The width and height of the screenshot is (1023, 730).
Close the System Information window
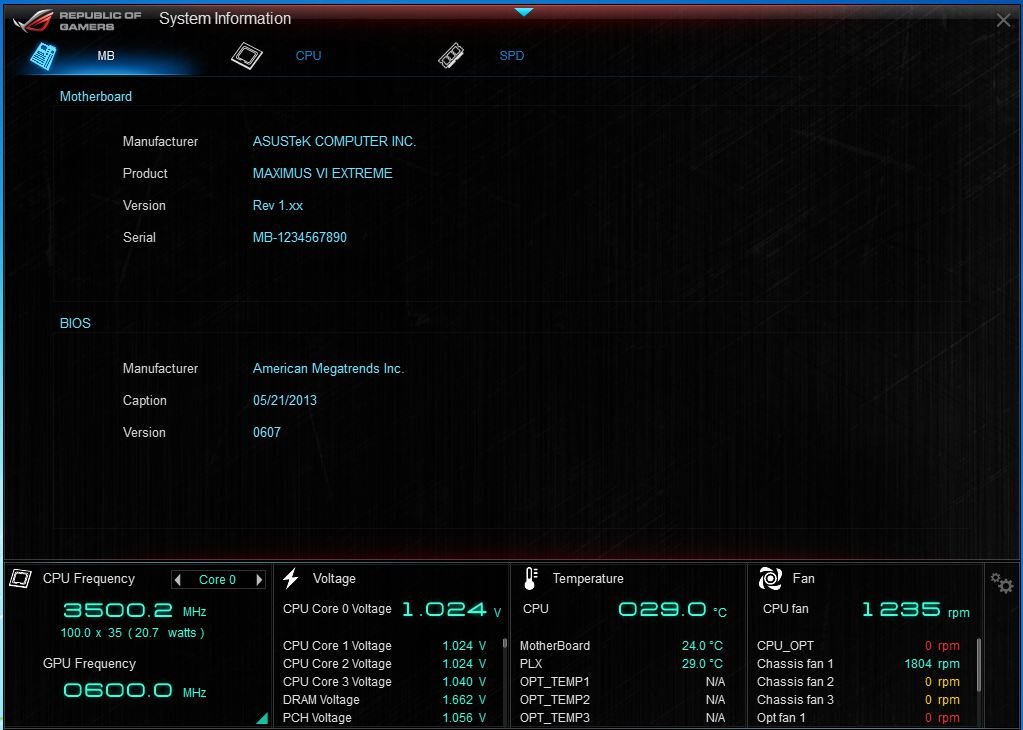pos(1003,20)
